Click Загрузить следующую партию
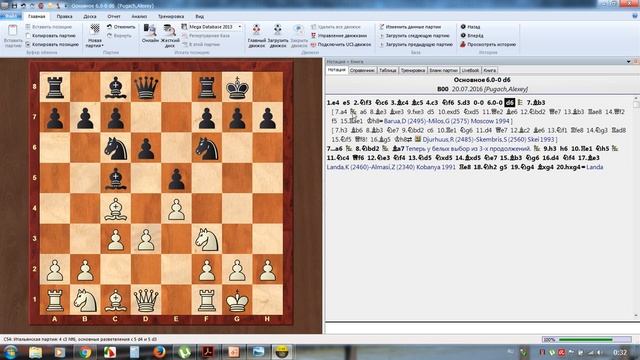Viewport: 640px width, 360px height. (x=414, y=36)
